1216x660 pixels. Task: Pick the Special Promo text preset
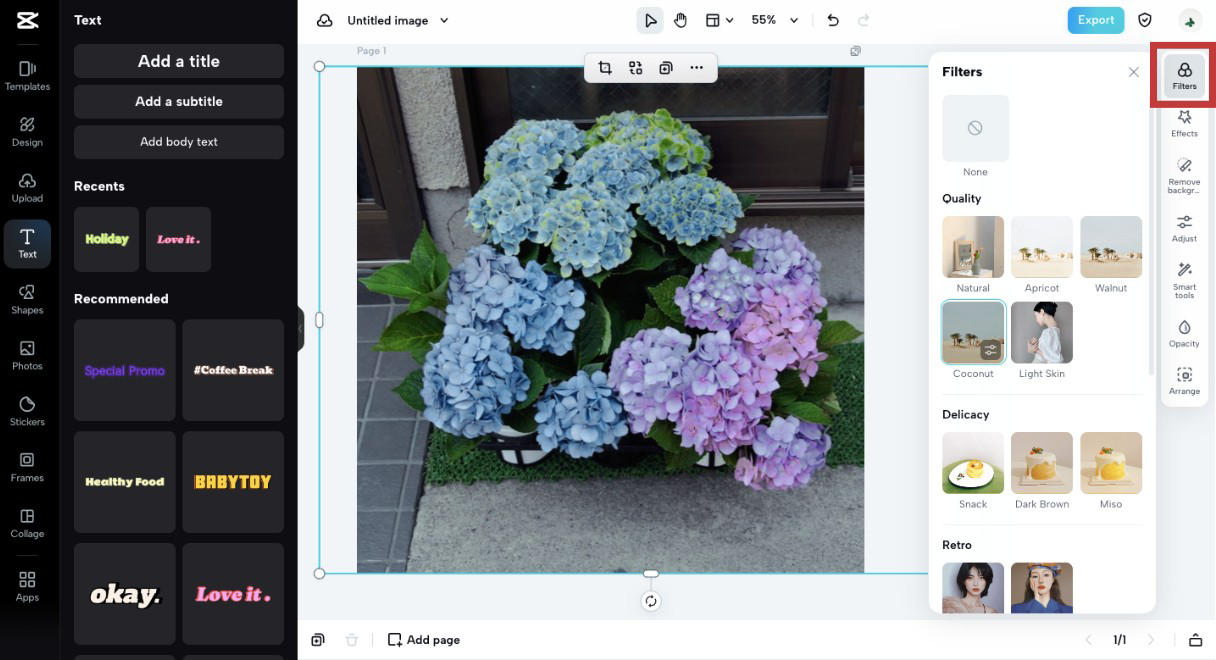coord(125,370)
